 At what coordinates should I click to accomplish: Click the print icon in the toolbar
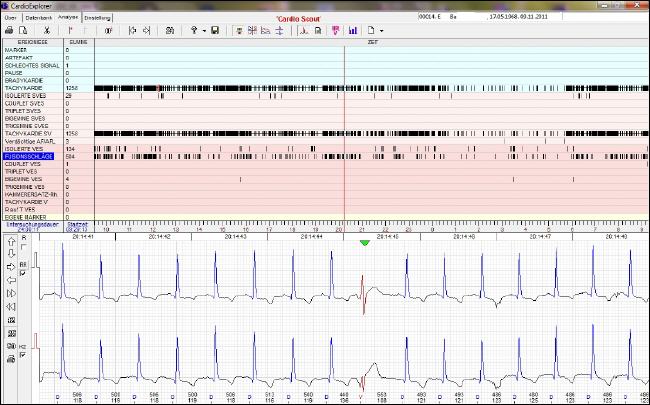click(x=9, y=30)
